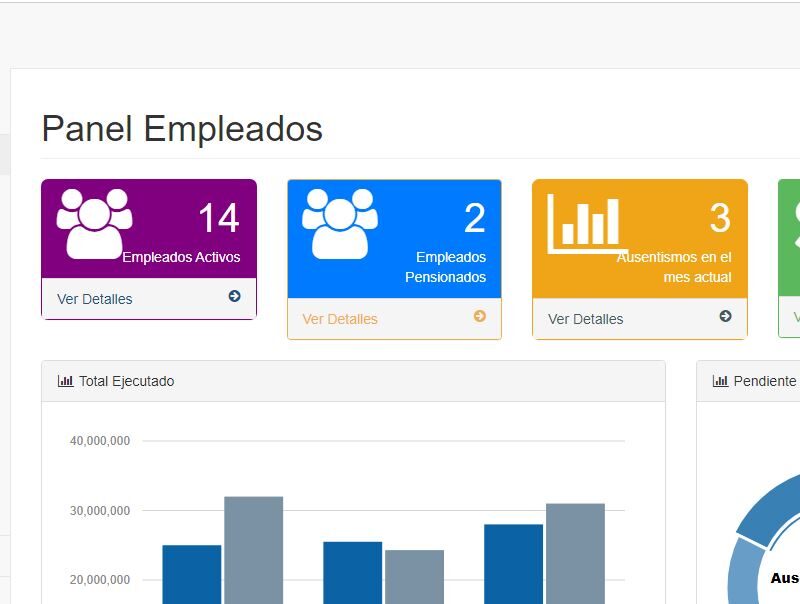Select the number 3 in orange card
Image resolution: width=800 pixels, height=604 pixels.
pos(720,218)
